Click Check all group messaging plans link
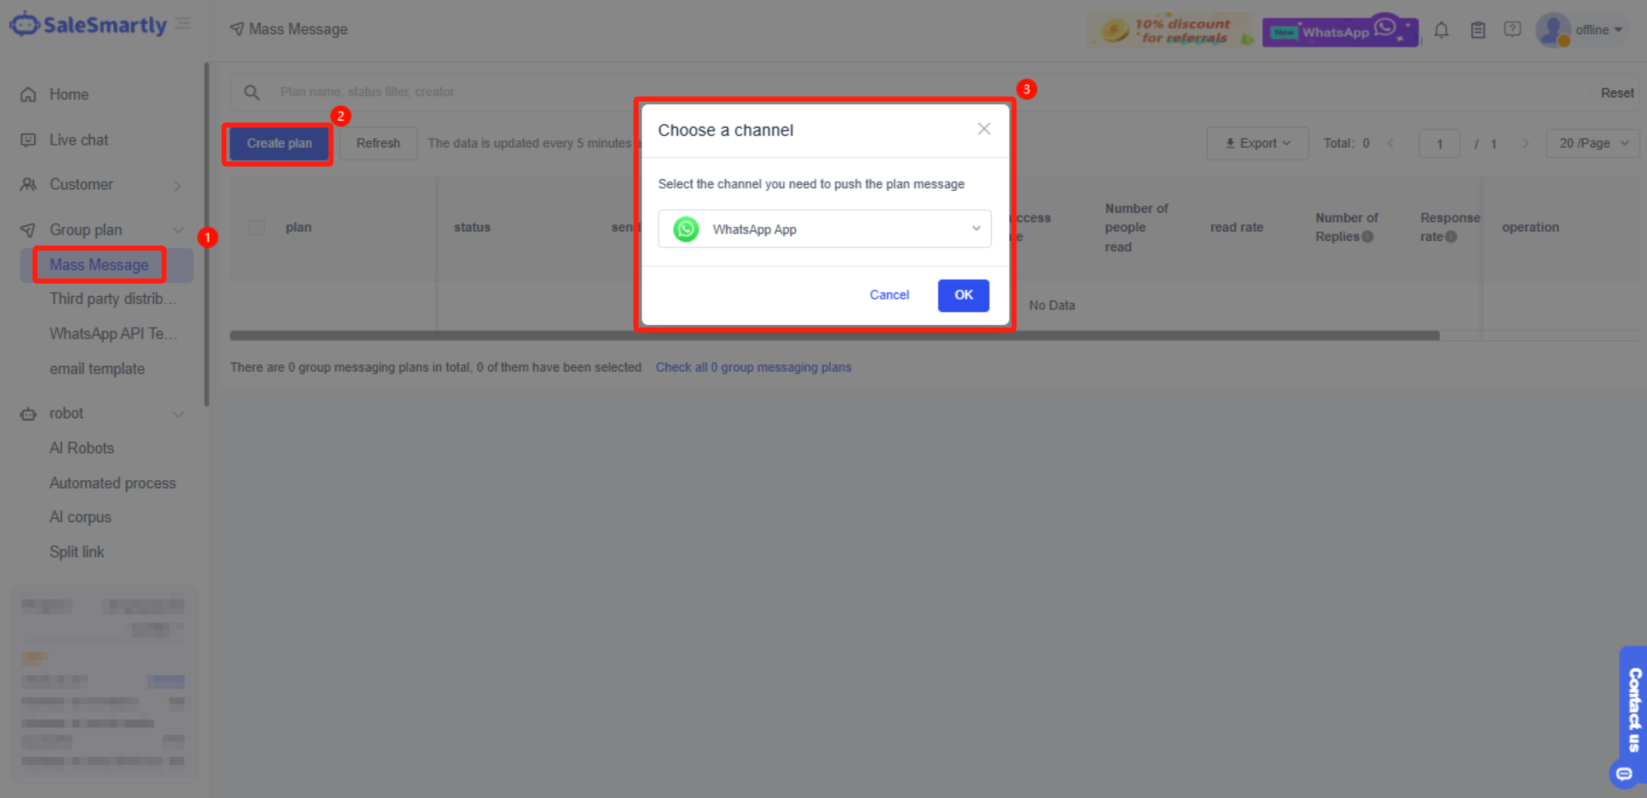 click(x=754, y=367)
